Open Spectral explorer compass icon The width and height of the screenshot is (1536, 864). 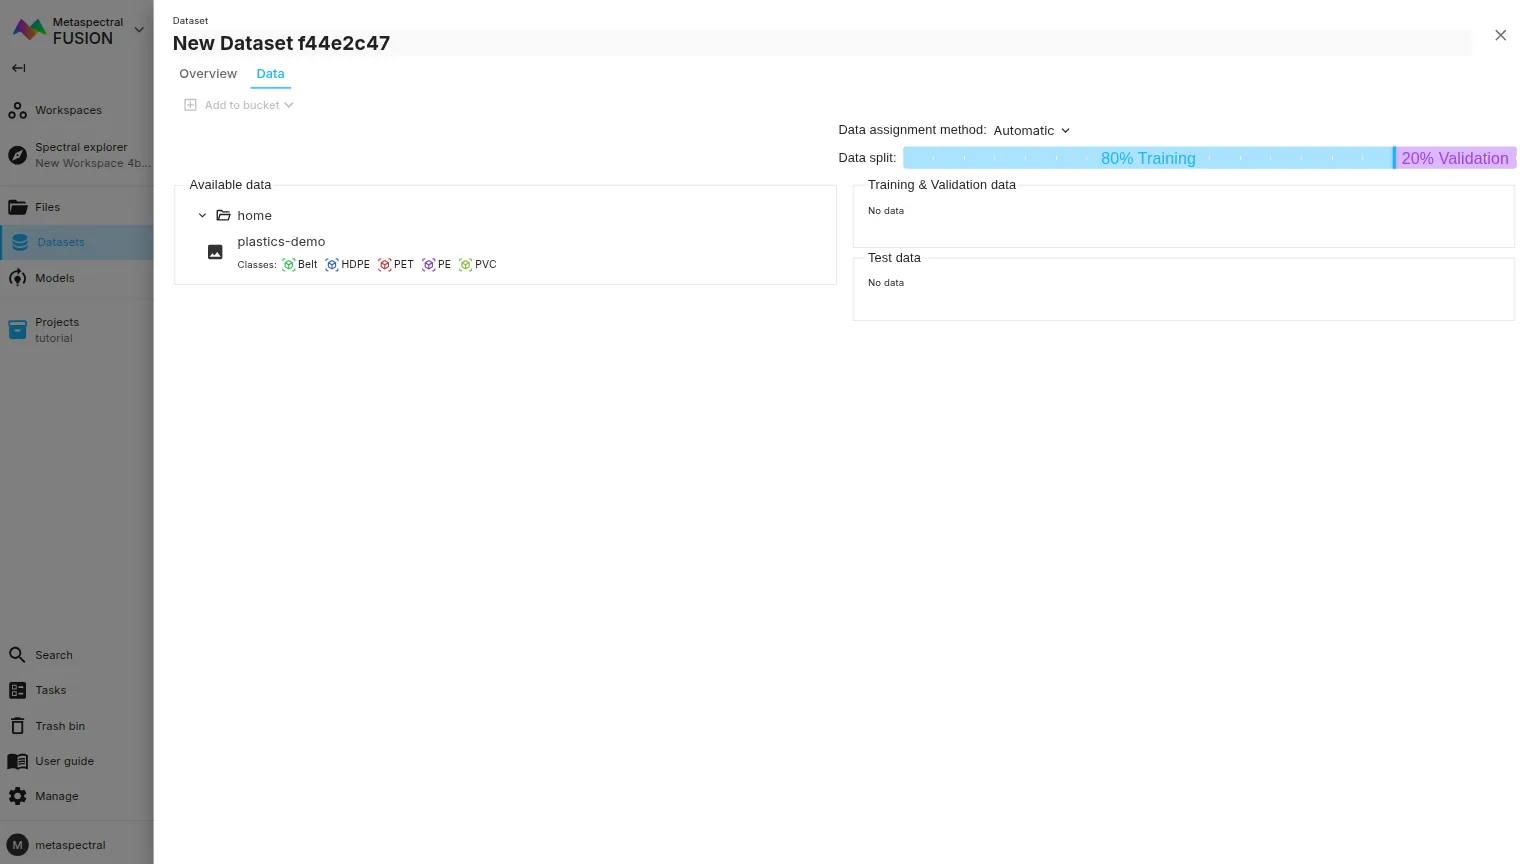[17, 155]
